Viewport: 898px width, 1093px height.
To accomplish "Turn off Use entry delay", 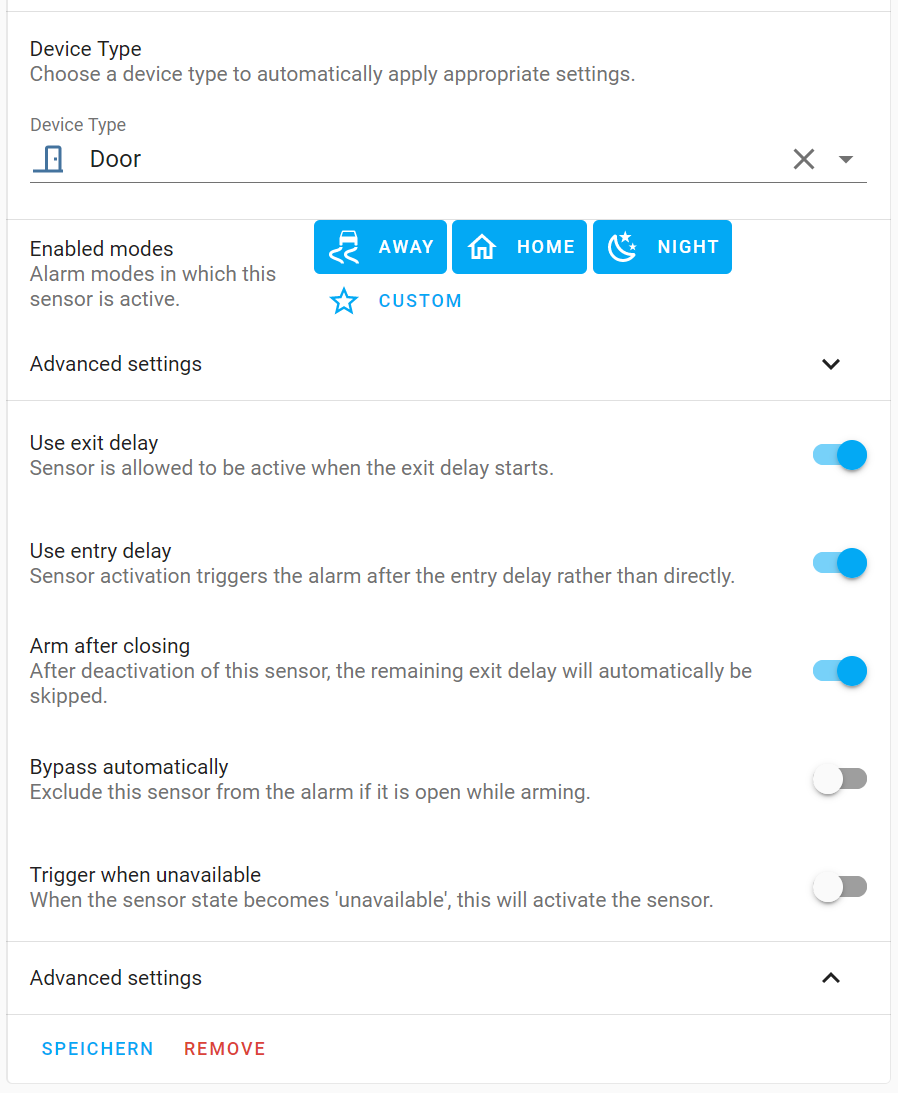I will (x=839, y=563).
